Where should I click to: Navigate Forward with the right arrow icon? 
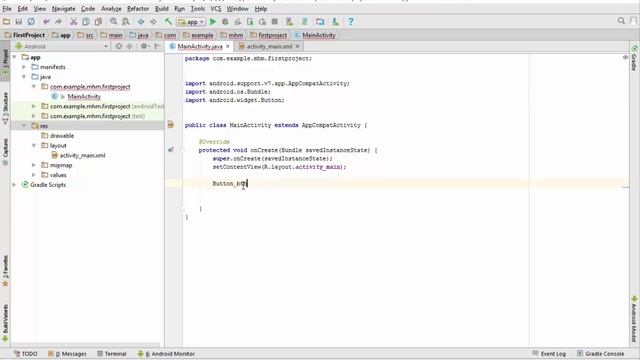(x=153, y=22)
